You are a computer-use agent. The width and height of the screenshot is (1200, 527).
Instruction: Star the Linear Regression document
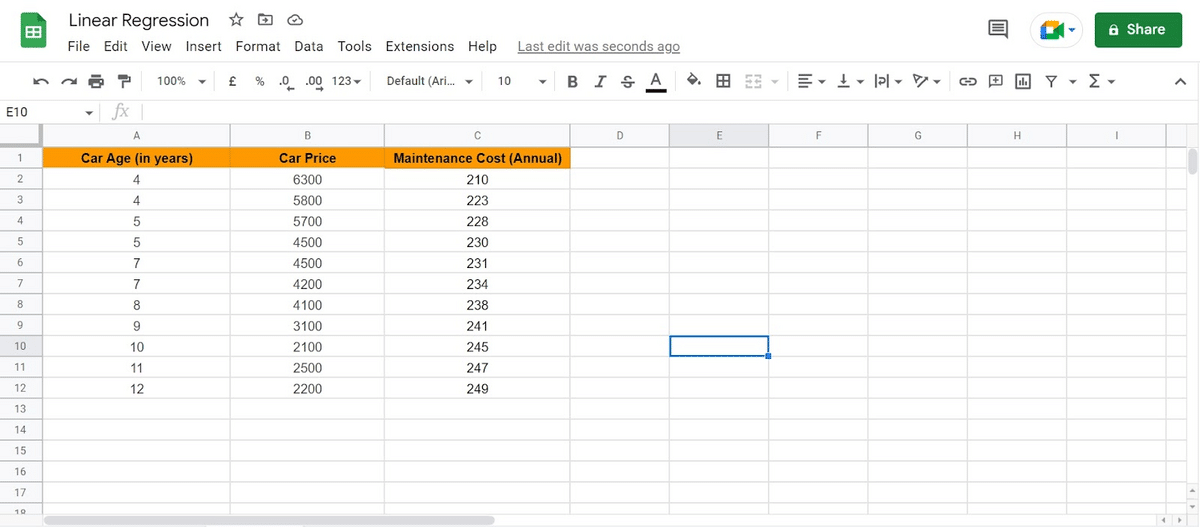click(236, 20)
